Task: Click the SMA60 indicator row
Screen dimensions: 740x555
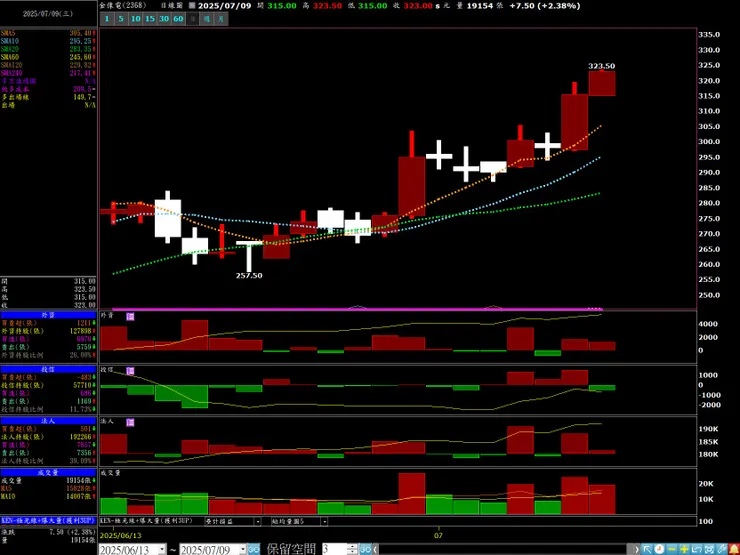Action: 48,57
